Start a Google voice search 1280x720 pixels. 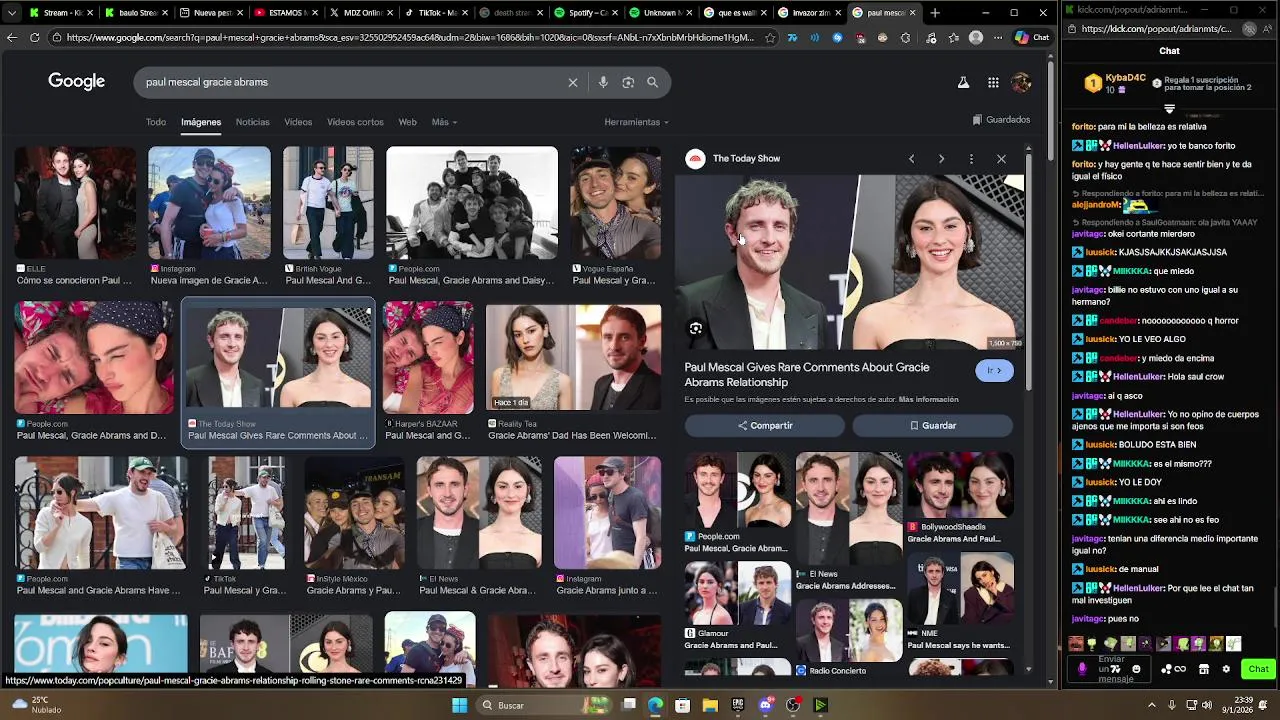coord(603,82)
